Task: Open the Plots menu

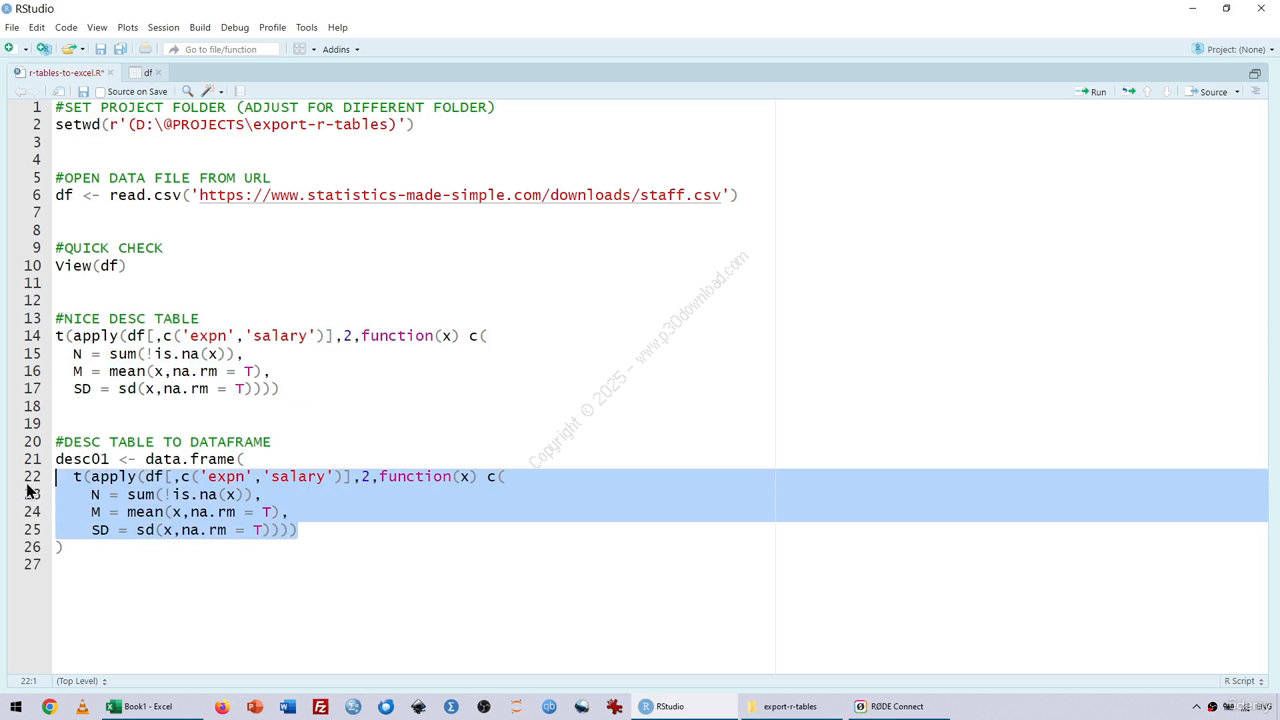Action: [128, 27]
